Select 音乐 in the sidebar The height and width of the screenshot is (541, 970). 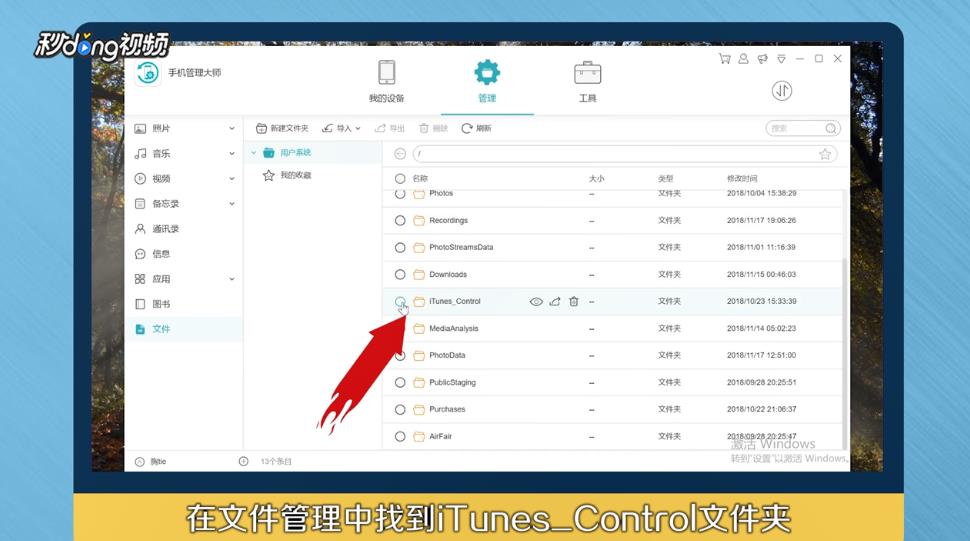click(x=160, y=153)
